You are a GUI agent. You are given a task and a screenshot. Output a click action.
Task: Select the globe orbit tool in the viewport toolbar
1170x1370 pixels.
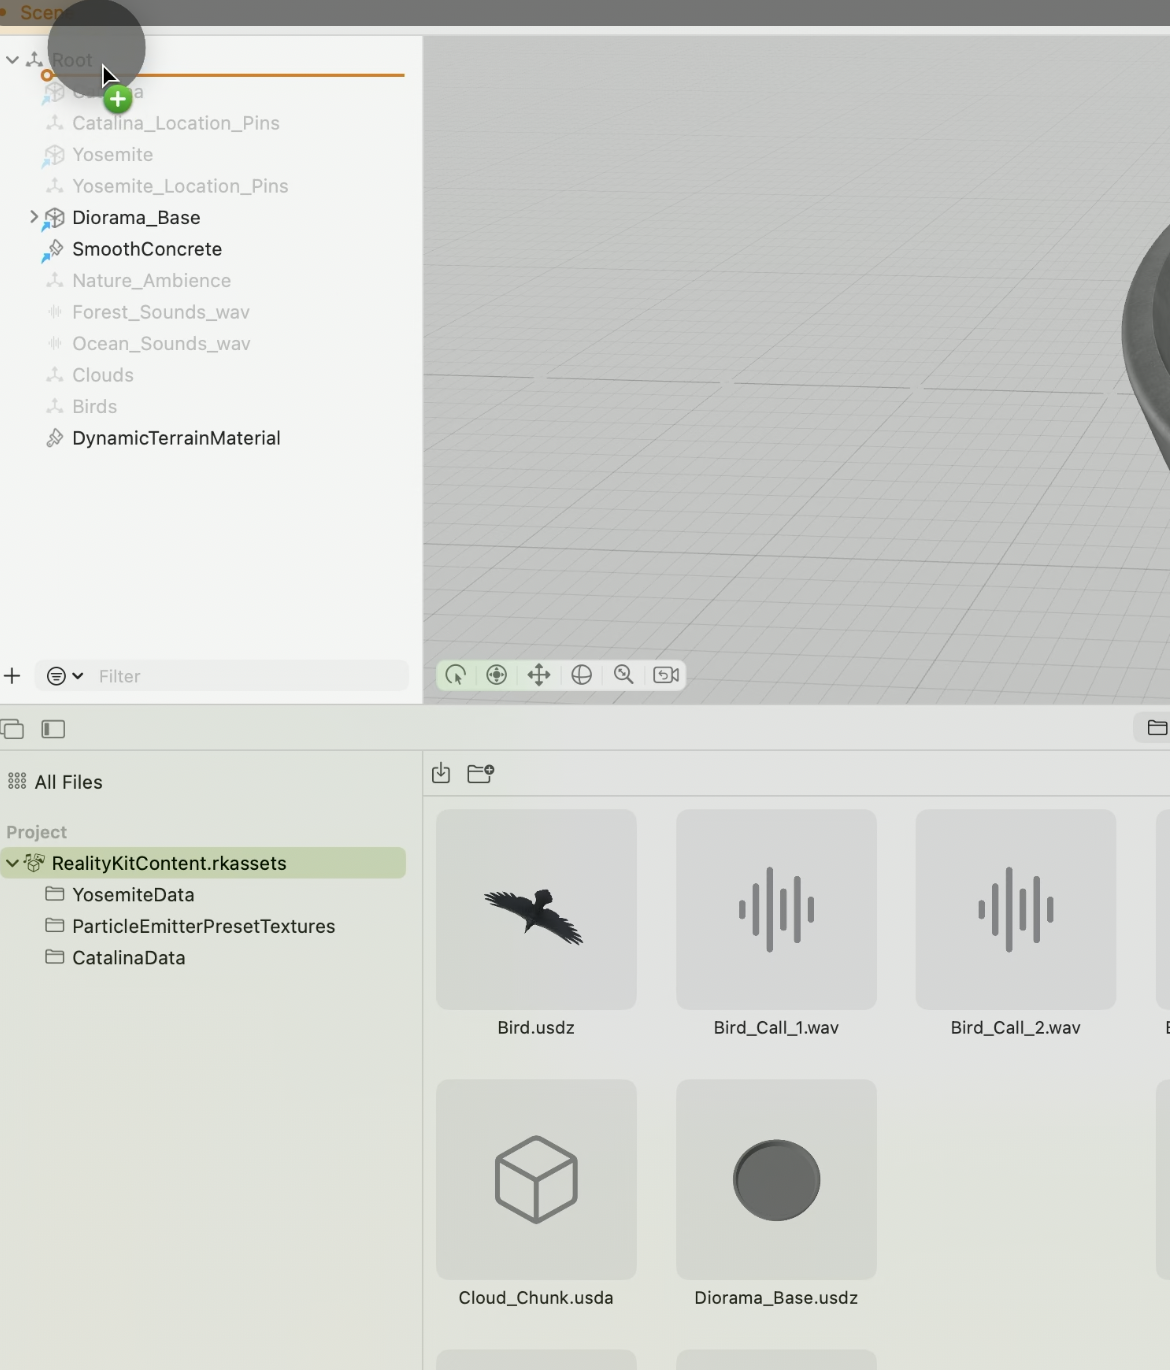point(581,675)
